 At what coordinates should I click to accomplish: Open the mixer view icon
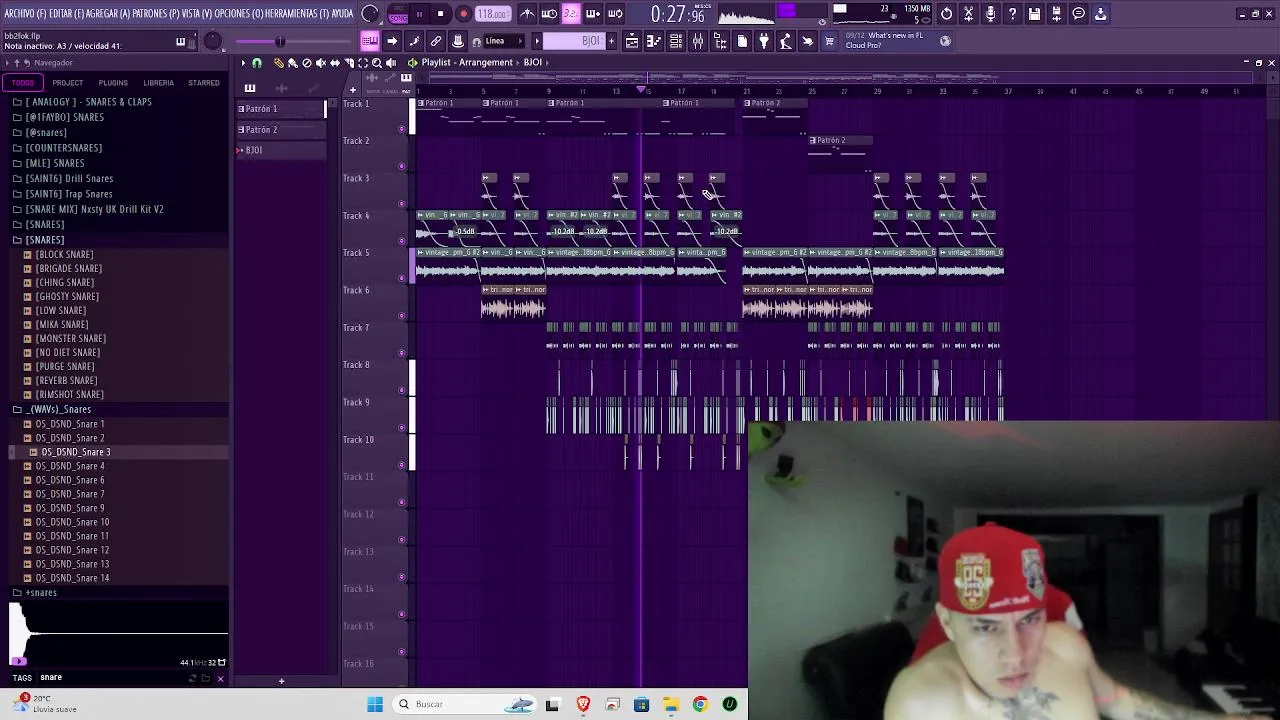697,41
